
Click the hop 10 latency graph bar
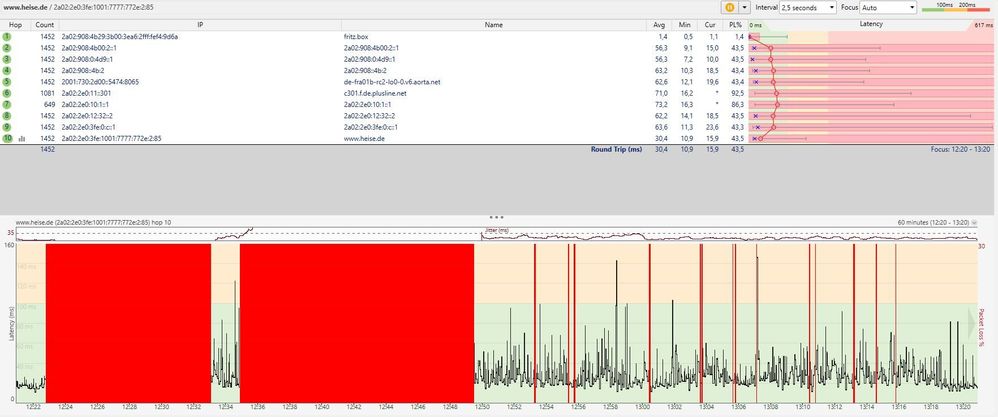(x=871, y=138)
